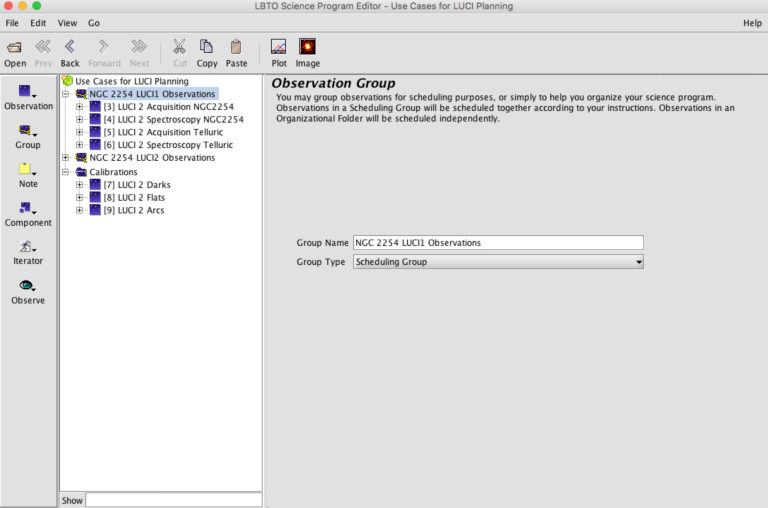Click the observation icon for [5] LUCI 2 Acquisition Telluric
This screenshot has height=508, width=768.
click(95, 132)
